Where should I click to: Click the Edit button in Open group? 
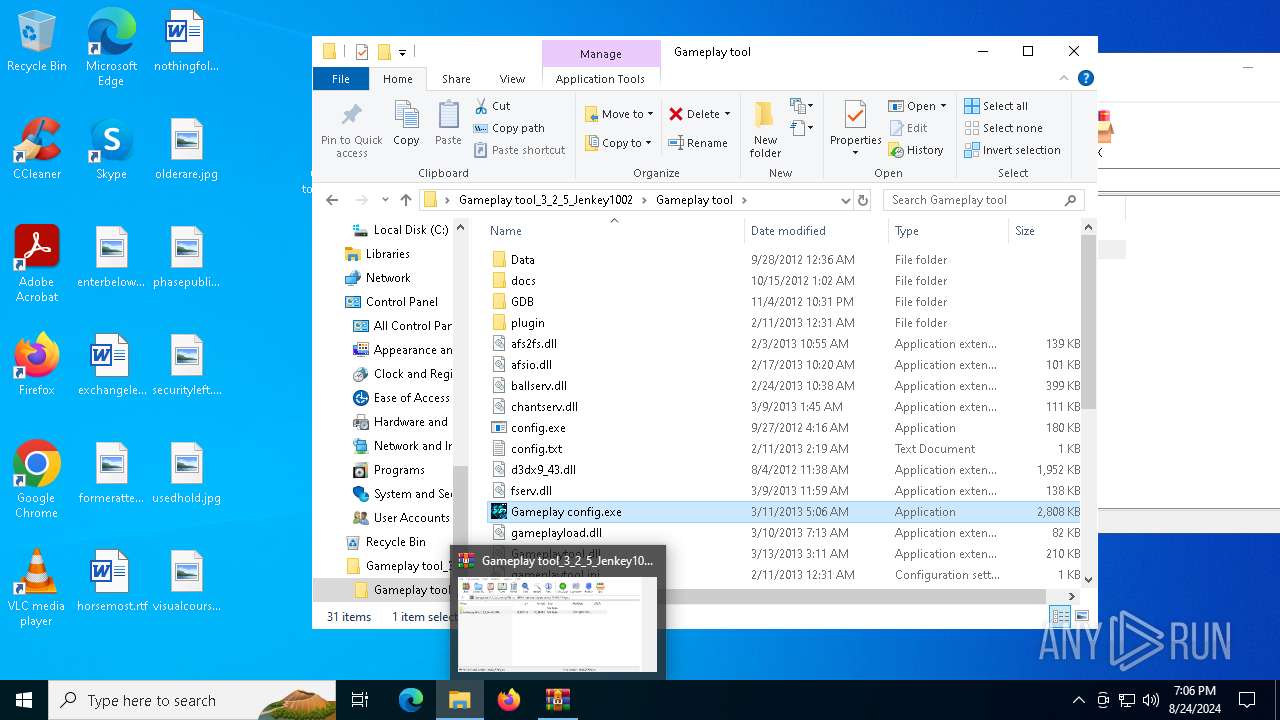(908, 128)
